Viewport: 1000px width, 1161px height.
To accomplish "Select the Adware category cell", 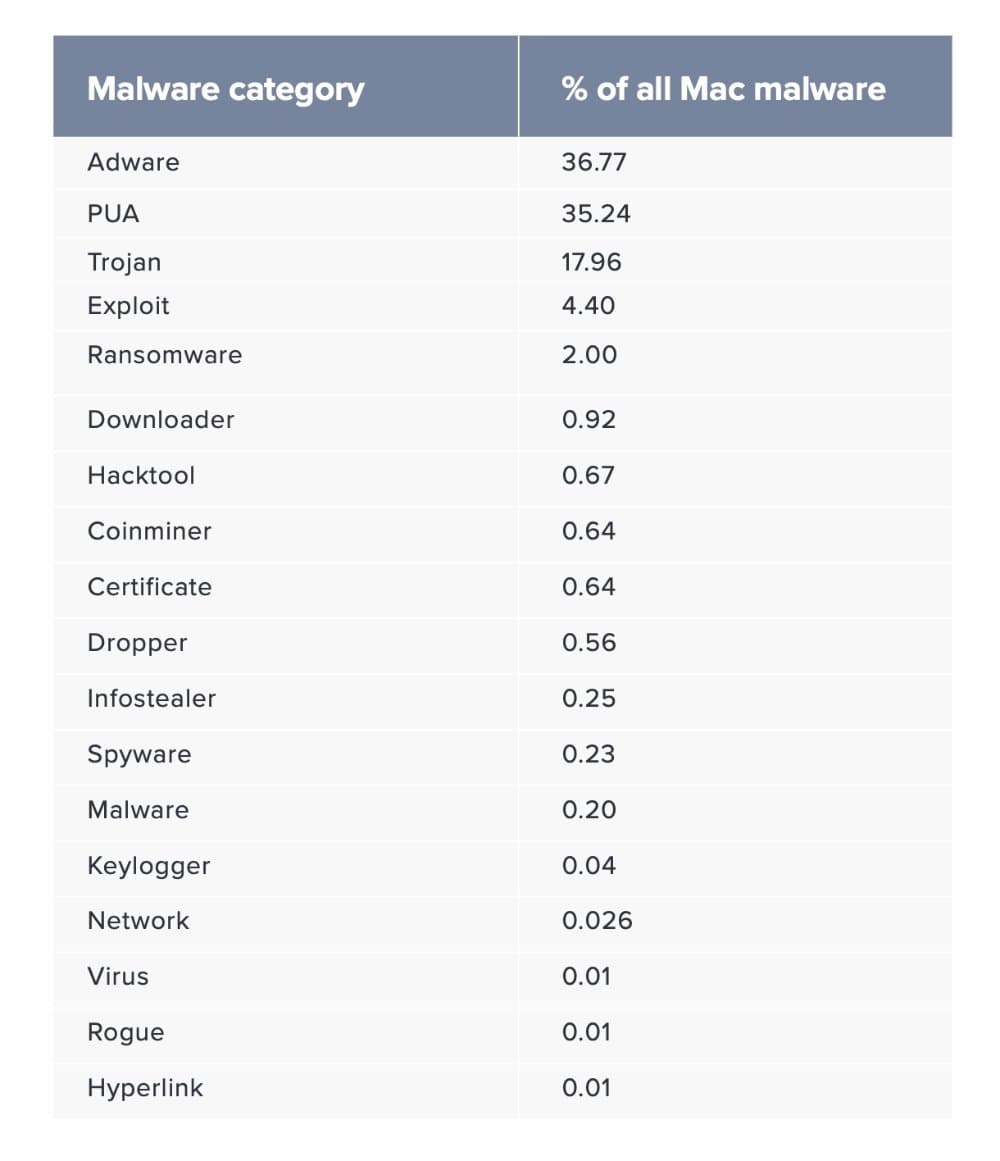I will [134, 162].
